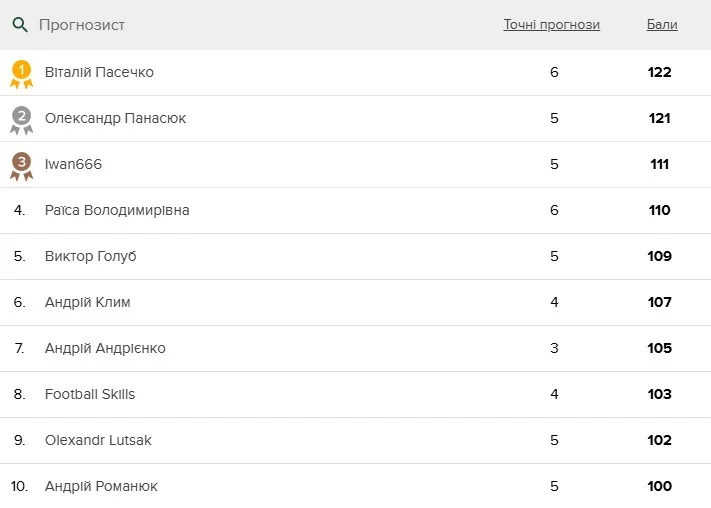Viewport: 711px width, 508px height.
Task: Open Віталій Пасечко's profile
Action: [x=99, y=72]
